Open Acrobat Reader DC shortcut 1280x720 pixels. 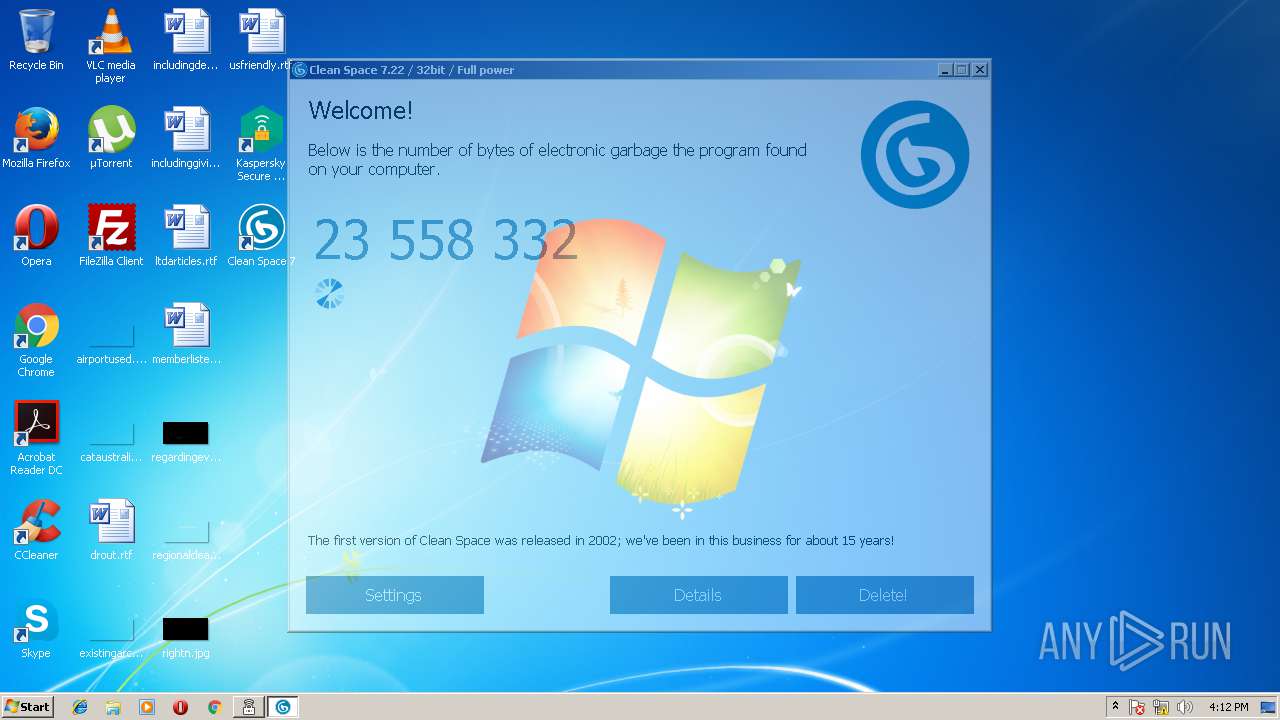[x=36, y=438]
